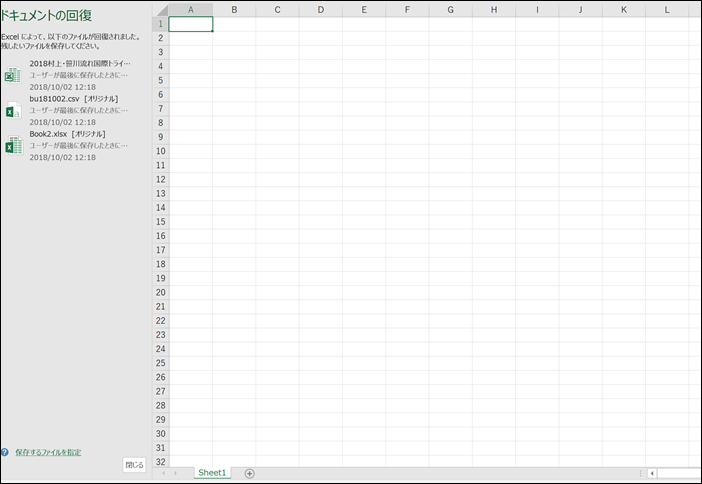Screen dimensions: 702x484
Task: Select column A header
Action: pyautogui.click(x=190, y=10)
